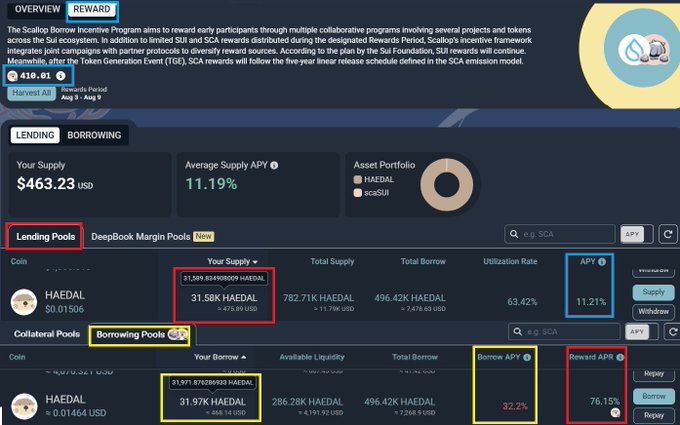Click the Utilization Rate column header

510,262
